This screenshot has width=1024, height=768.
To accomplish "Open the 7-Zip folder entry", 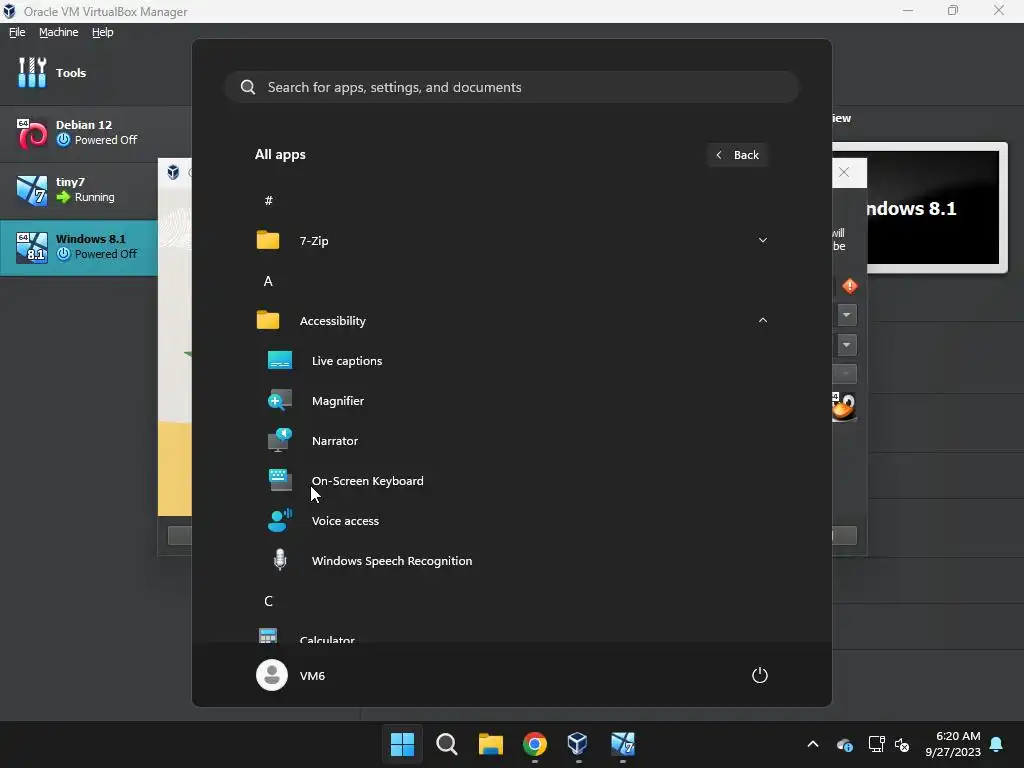I will pos(513,240).
